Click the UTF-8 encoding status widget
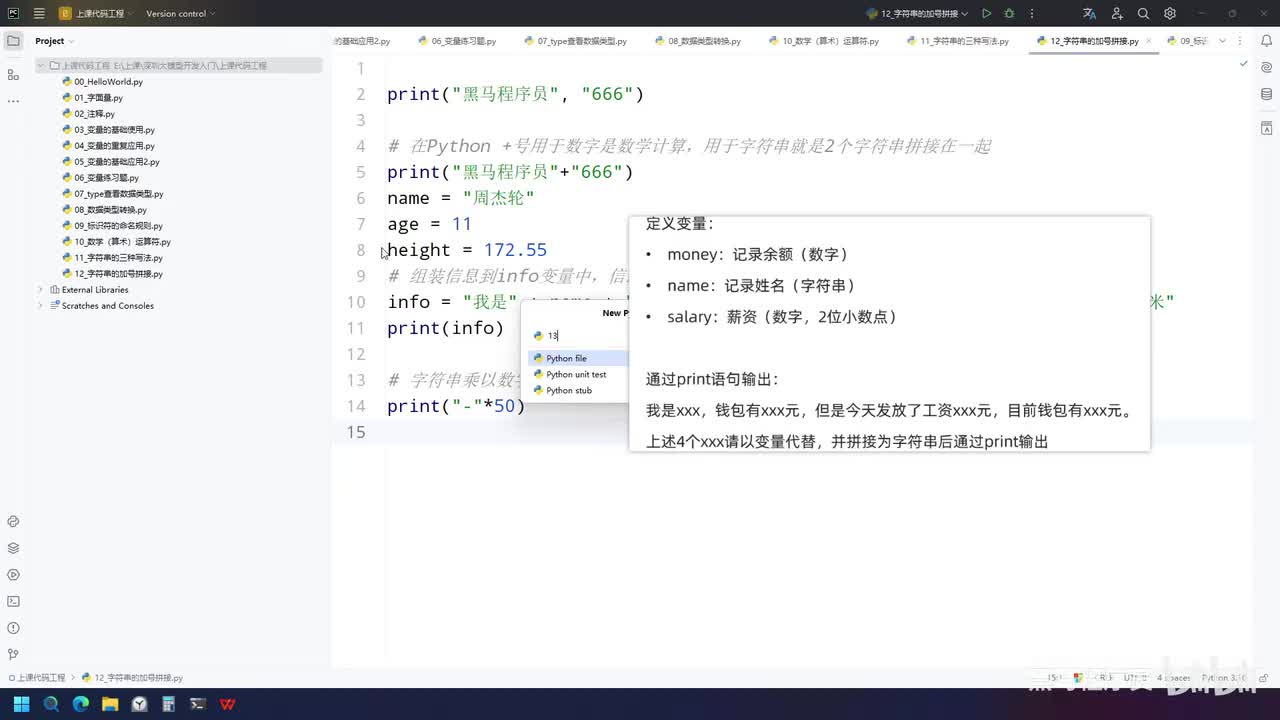The height and width of the screenshot is (720, 1280). pos(1135,678)
